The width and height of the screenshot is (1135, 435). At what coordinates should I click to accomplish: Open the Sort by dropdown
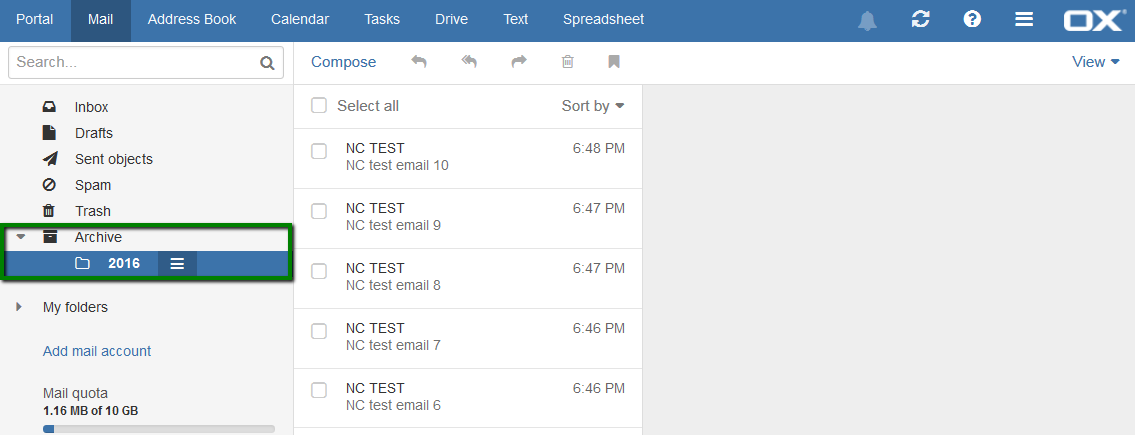pyautogui.click(x=593, y=106)
